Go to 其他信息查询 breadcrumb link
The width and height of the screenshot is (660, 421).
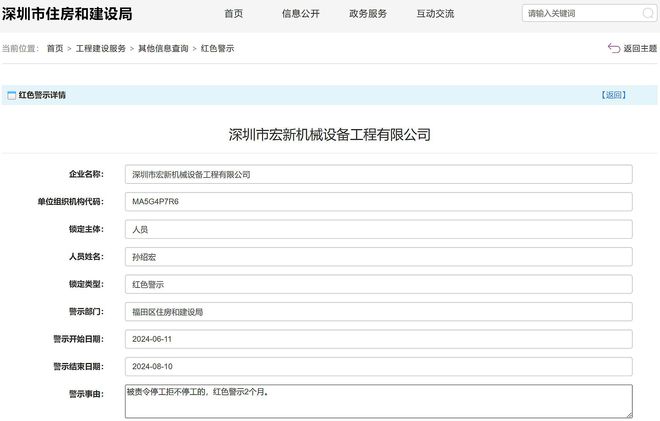pos(163,48)
